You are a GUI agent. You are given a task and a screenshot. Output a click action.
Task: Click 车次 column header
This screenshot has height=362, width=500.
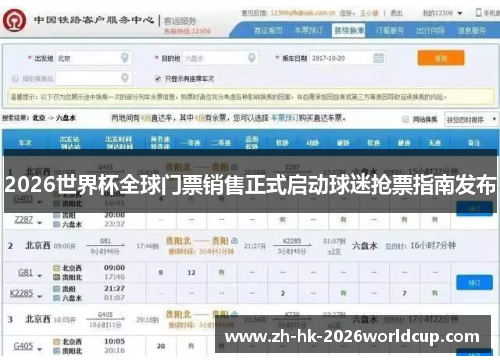coord(25,143)
